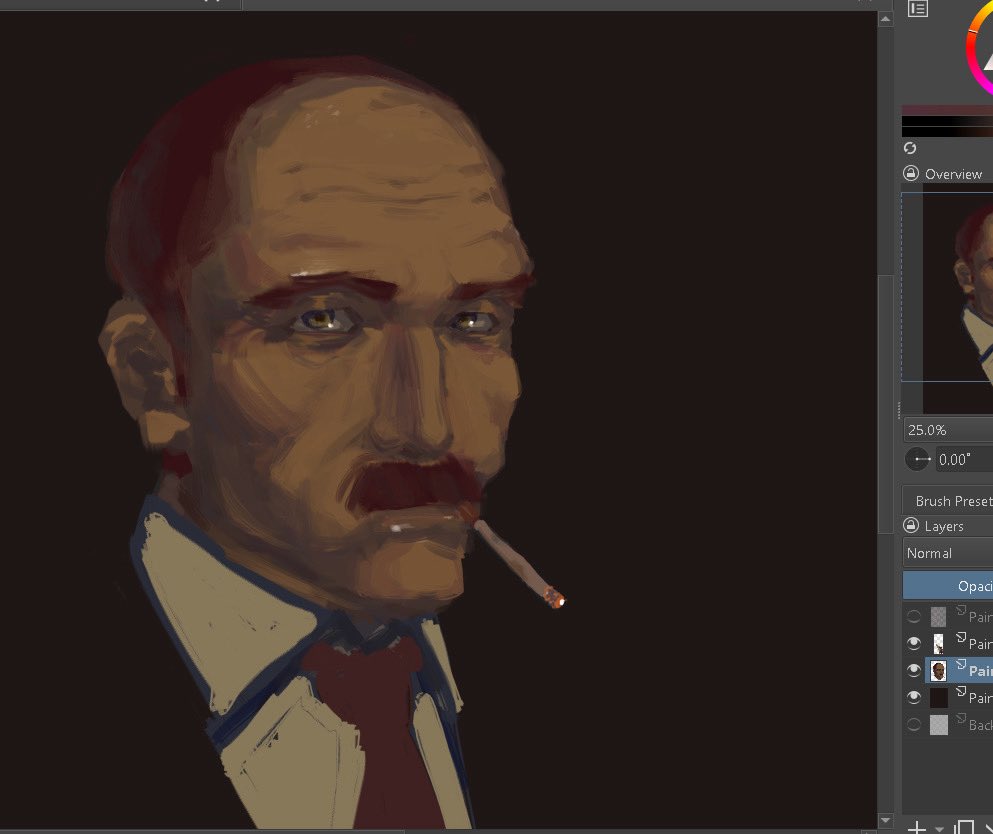993x834 pixels.
Task: Hide the cigarette paint layer
Action: tap(913, 643)
